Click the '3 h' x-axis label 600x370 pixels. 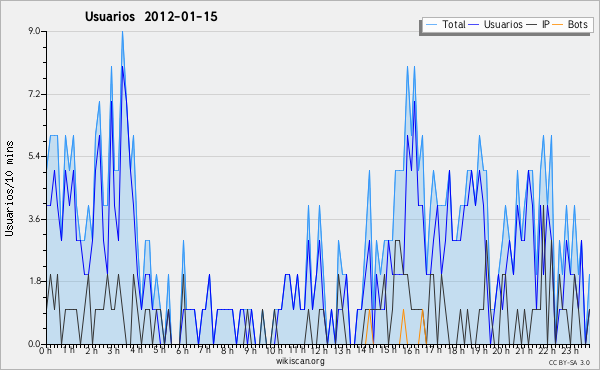pyautogui.click(x=114, y=351)
